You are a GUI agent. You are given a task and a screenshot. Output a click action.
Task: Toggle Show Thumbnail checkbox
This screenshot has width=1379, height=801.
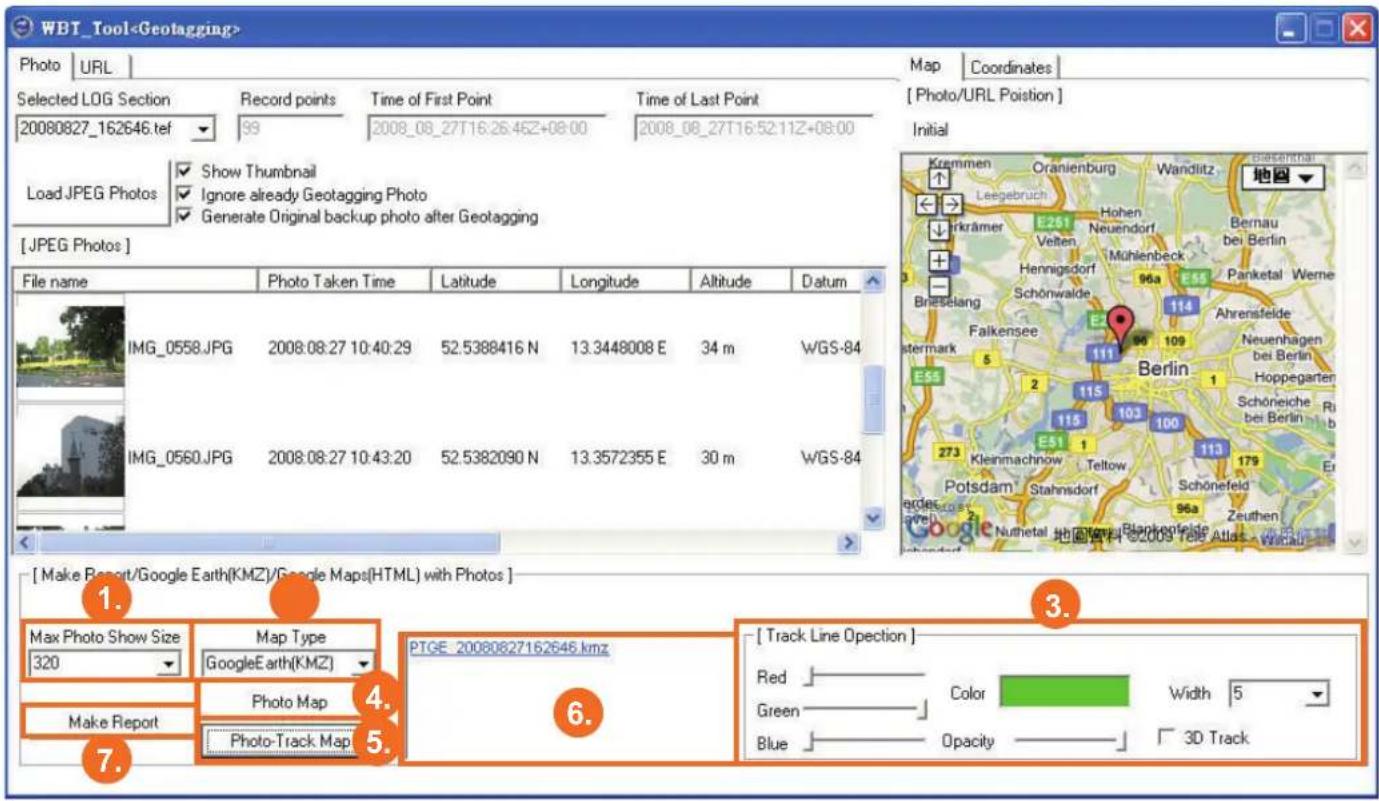point(184,171)
